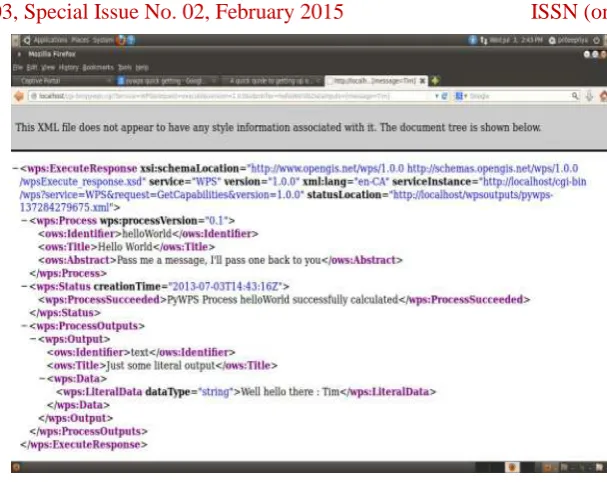607x482 pixels.
Task: Click the 'Well hello there : Tim' LiteralData line
Action: click(246, 392)
